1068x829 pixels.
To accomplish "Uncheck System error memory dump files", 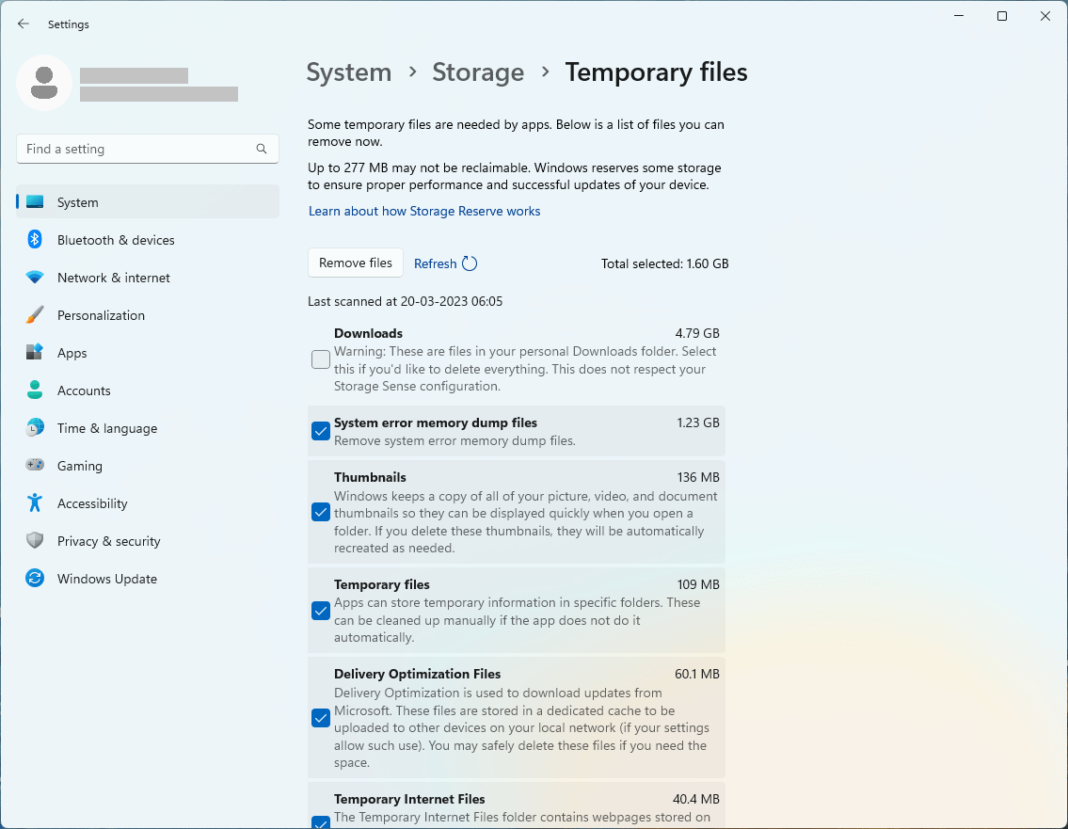I will pyautogui.click(x=320, y=431).
